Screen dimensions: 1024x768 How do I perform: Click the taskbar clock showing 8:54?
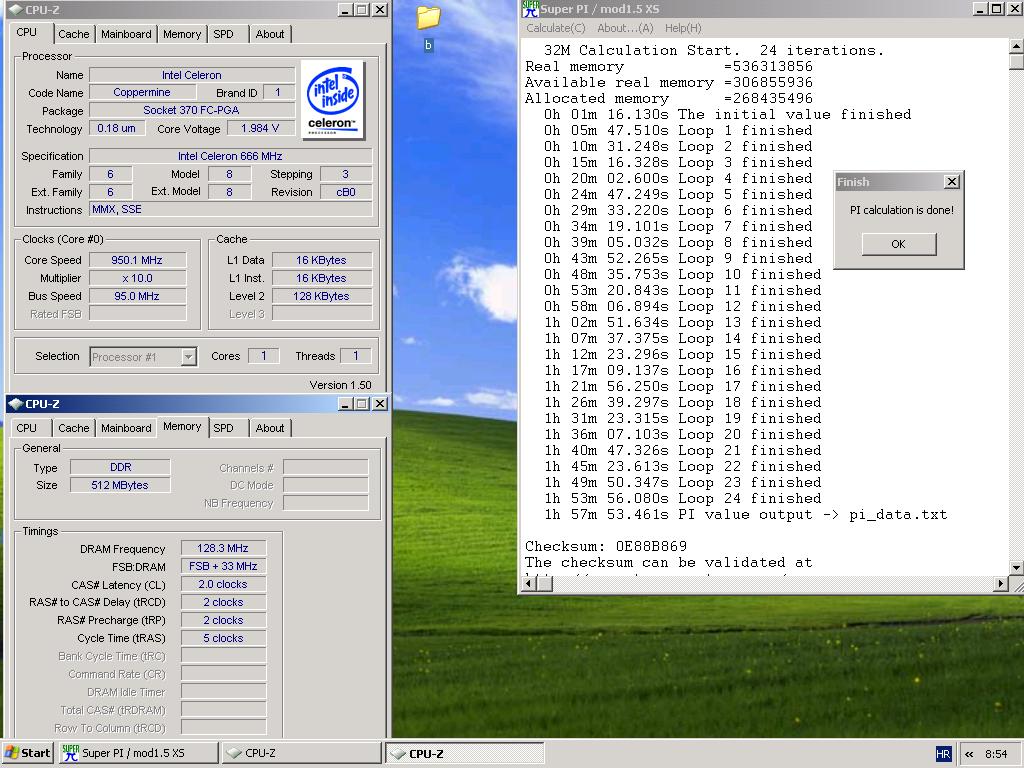click(x=996, y=754)
